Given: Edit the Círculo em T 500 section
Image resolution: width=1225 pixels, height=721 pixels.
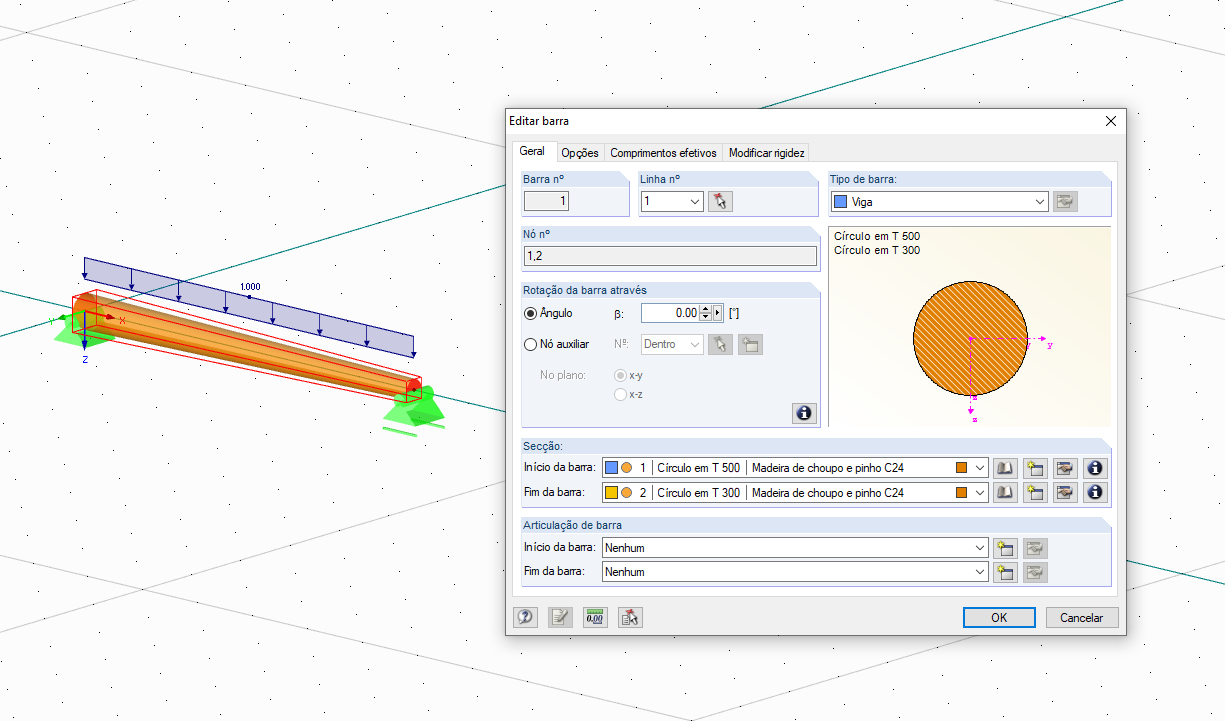Looking at the screenshot, I should 1064,467.
